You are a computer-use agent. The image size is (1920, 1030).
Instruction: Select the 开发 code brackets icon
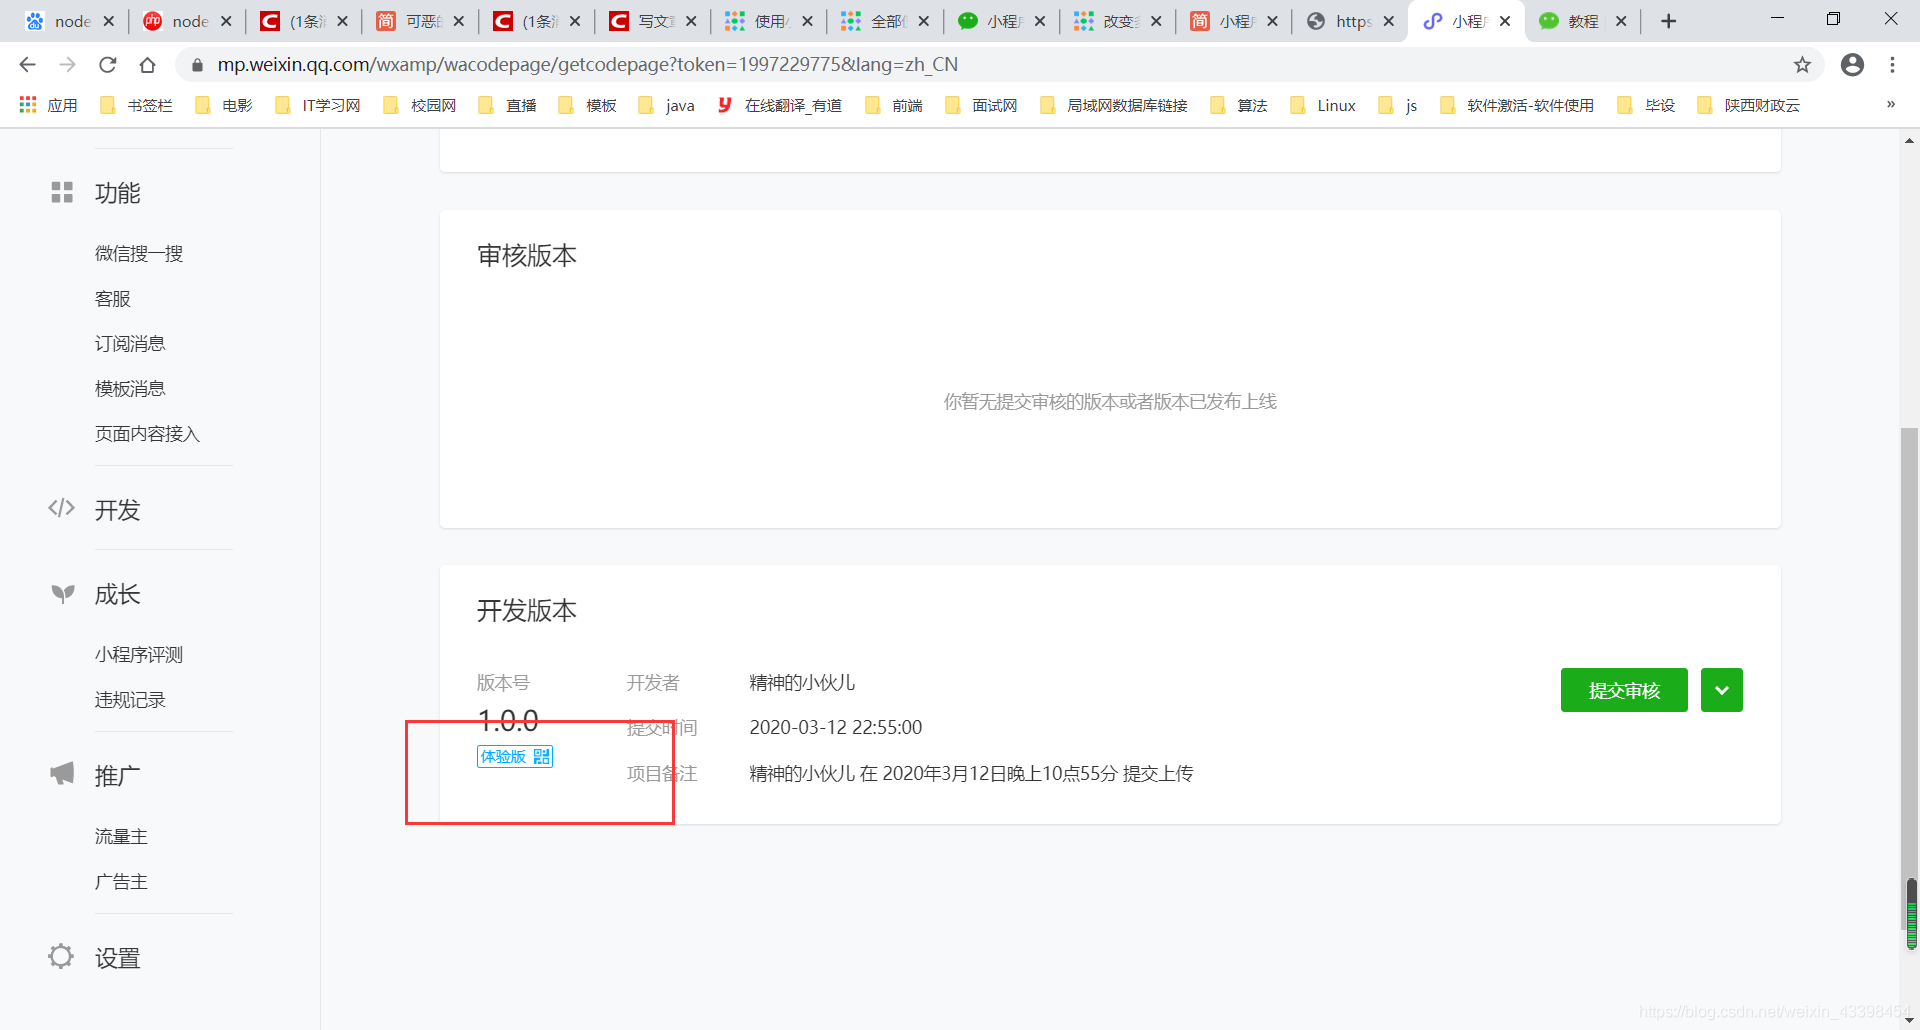61,509
